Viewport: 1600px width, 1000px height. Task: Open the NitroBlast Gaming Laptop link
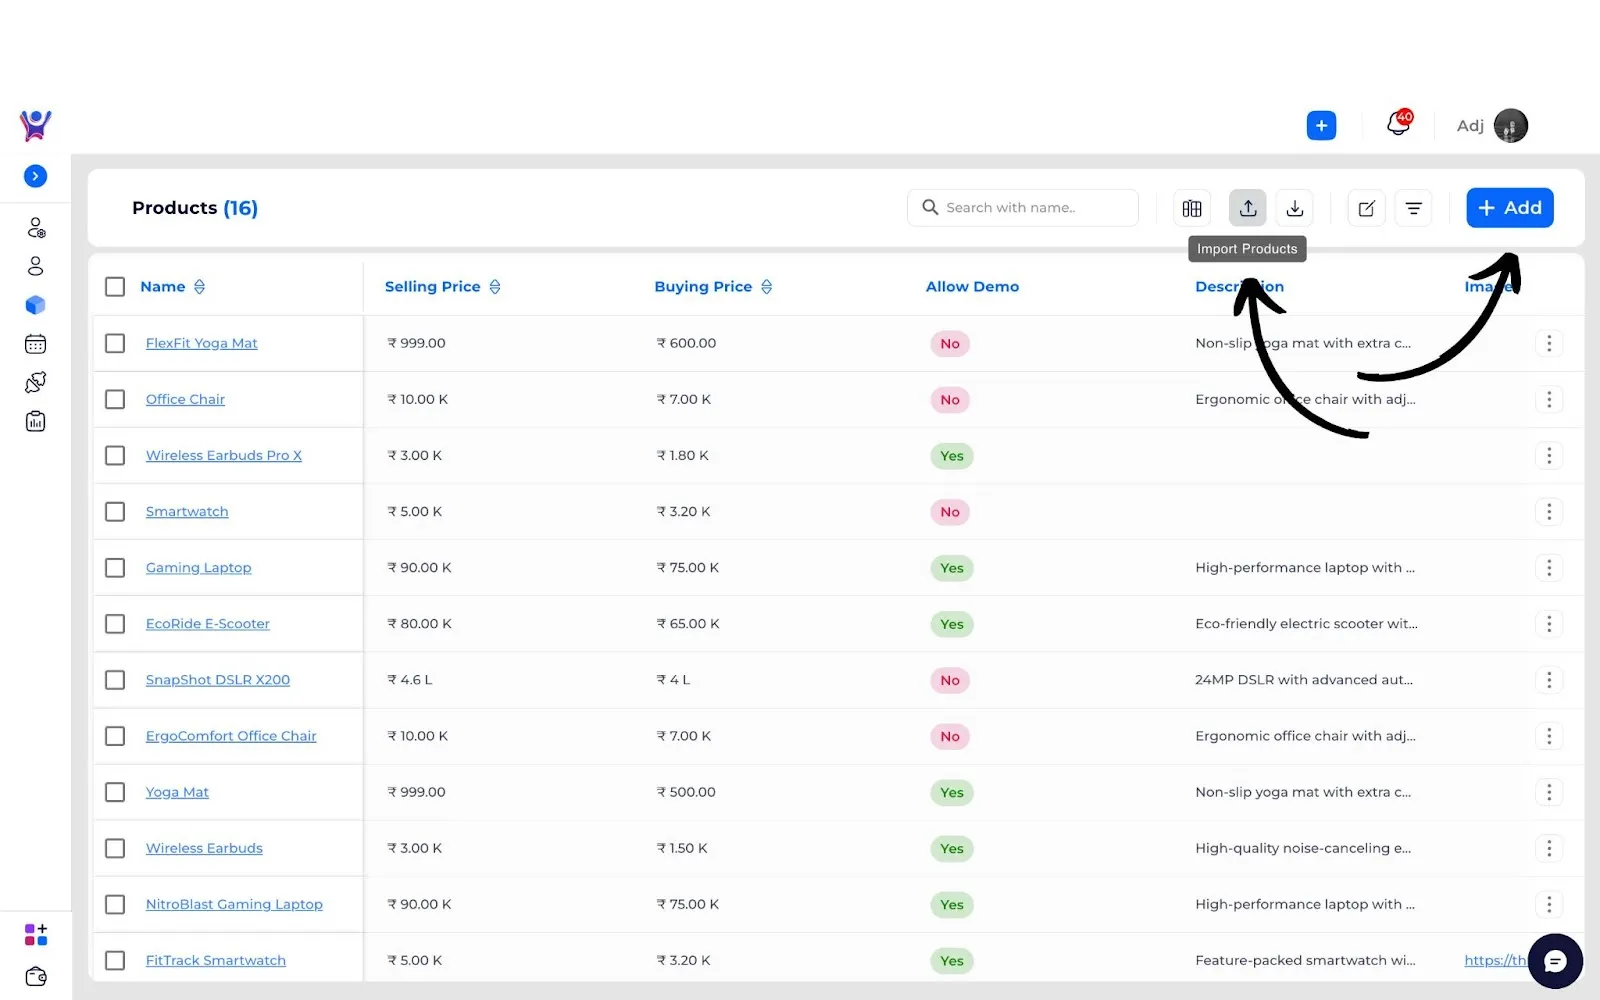click(x=234, y=904)
